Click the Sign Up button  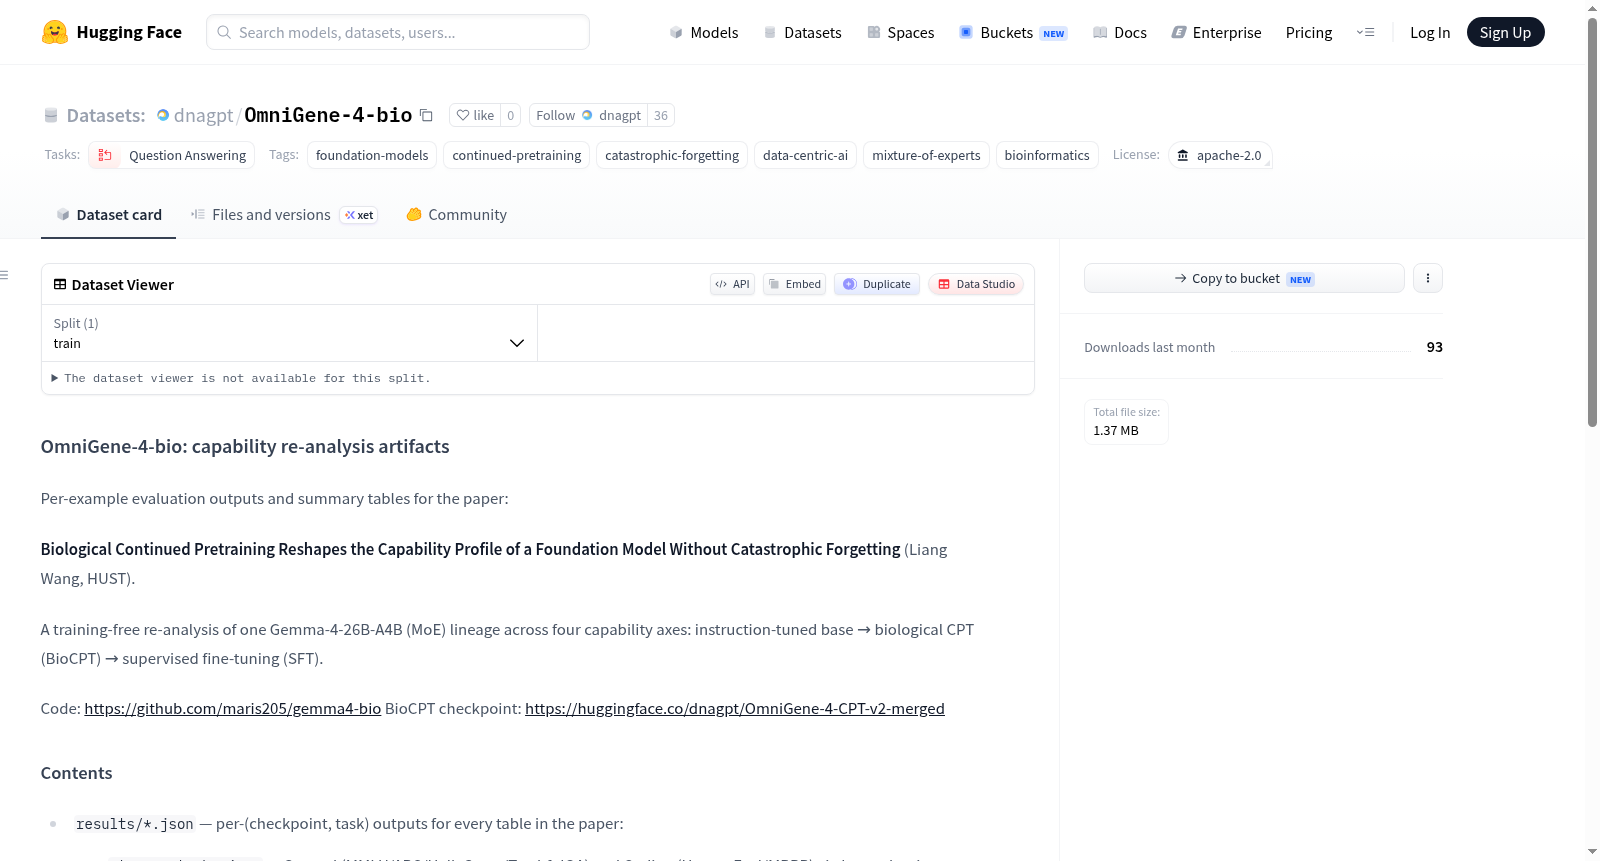pos(1505,32)
